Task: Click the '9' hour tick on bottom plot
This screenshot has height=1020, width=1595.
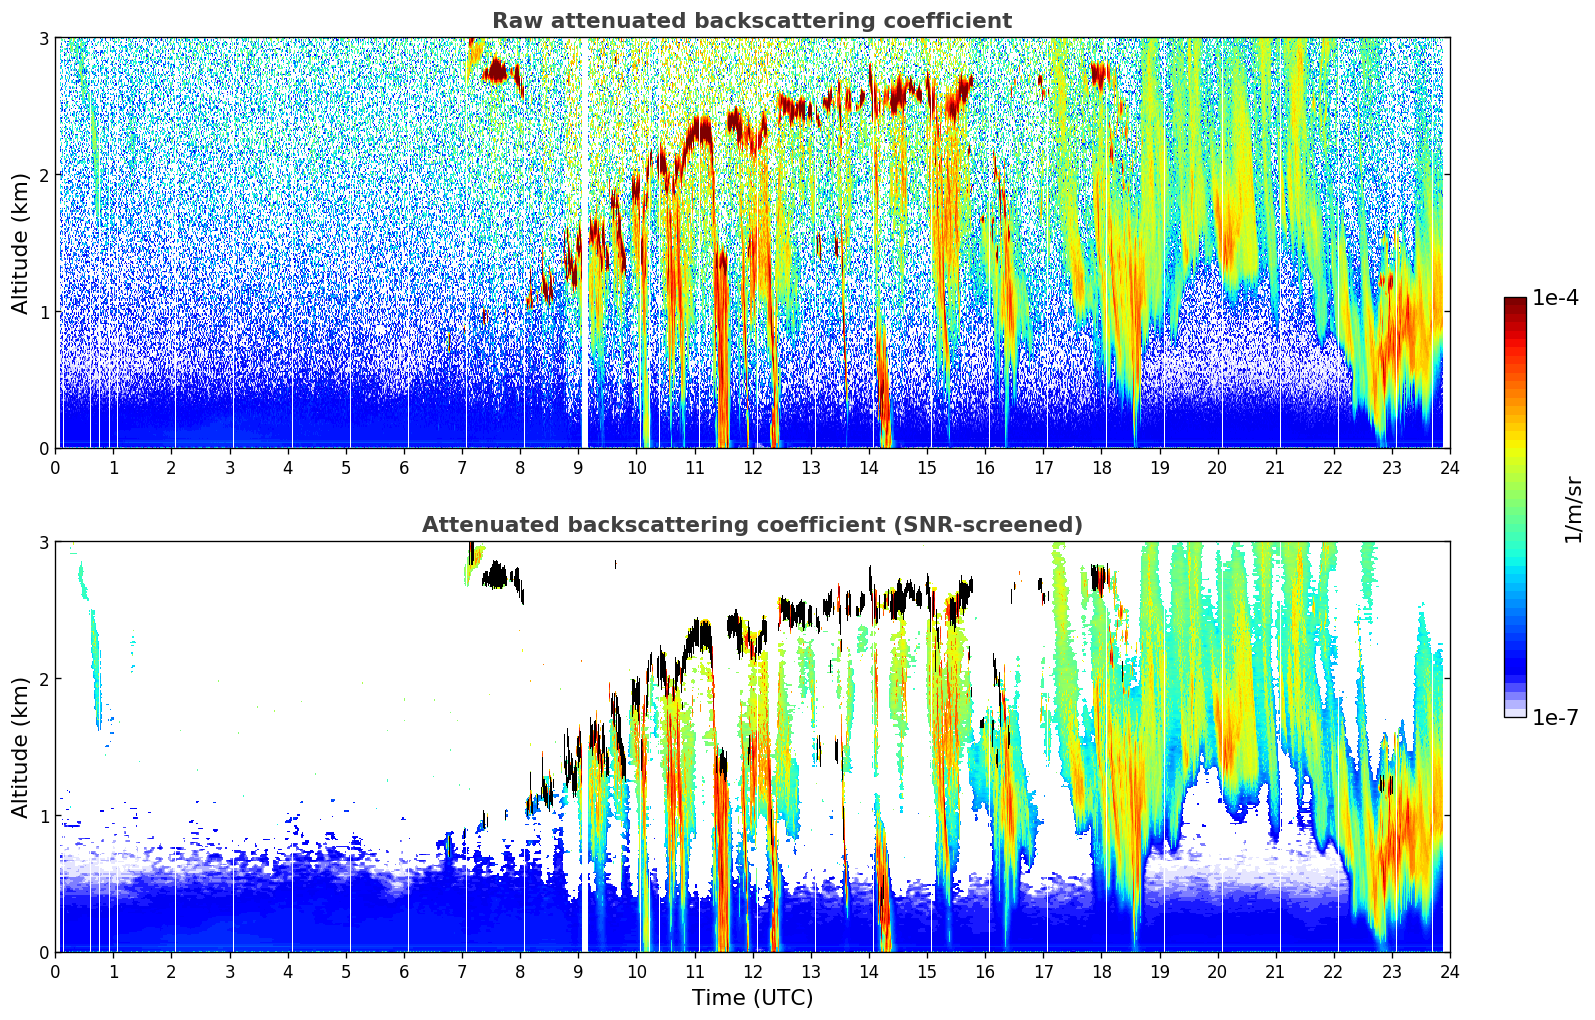Action: coord(578,971)
